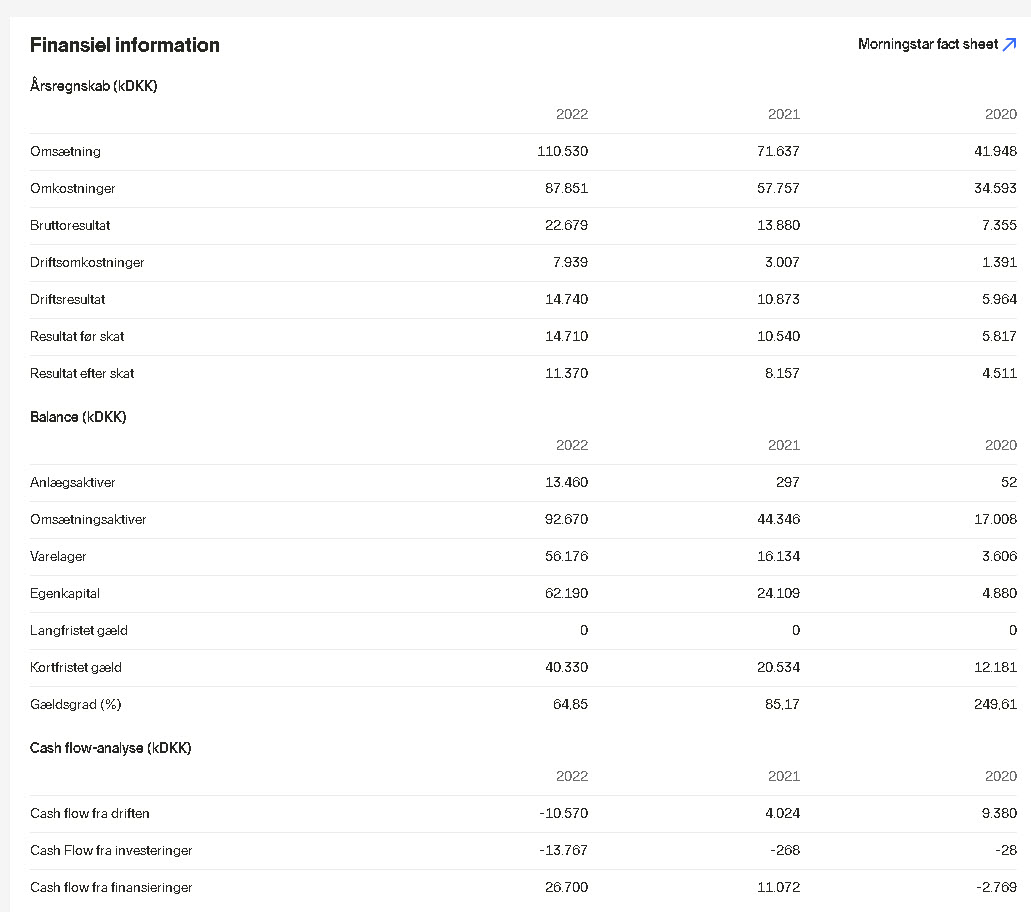Click the Cash flow-analyse (kDKK) title

point(110,748)
